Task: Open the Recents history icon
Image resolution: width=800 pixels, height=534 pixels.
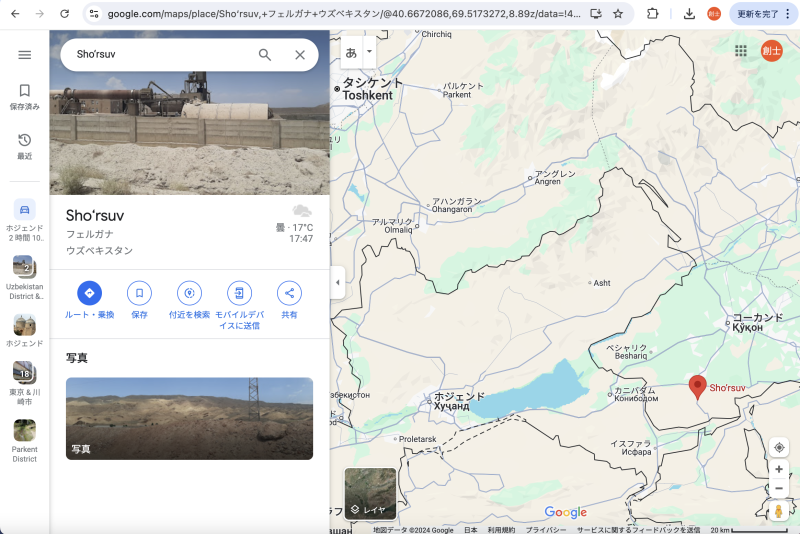Action: coord(25,140)
